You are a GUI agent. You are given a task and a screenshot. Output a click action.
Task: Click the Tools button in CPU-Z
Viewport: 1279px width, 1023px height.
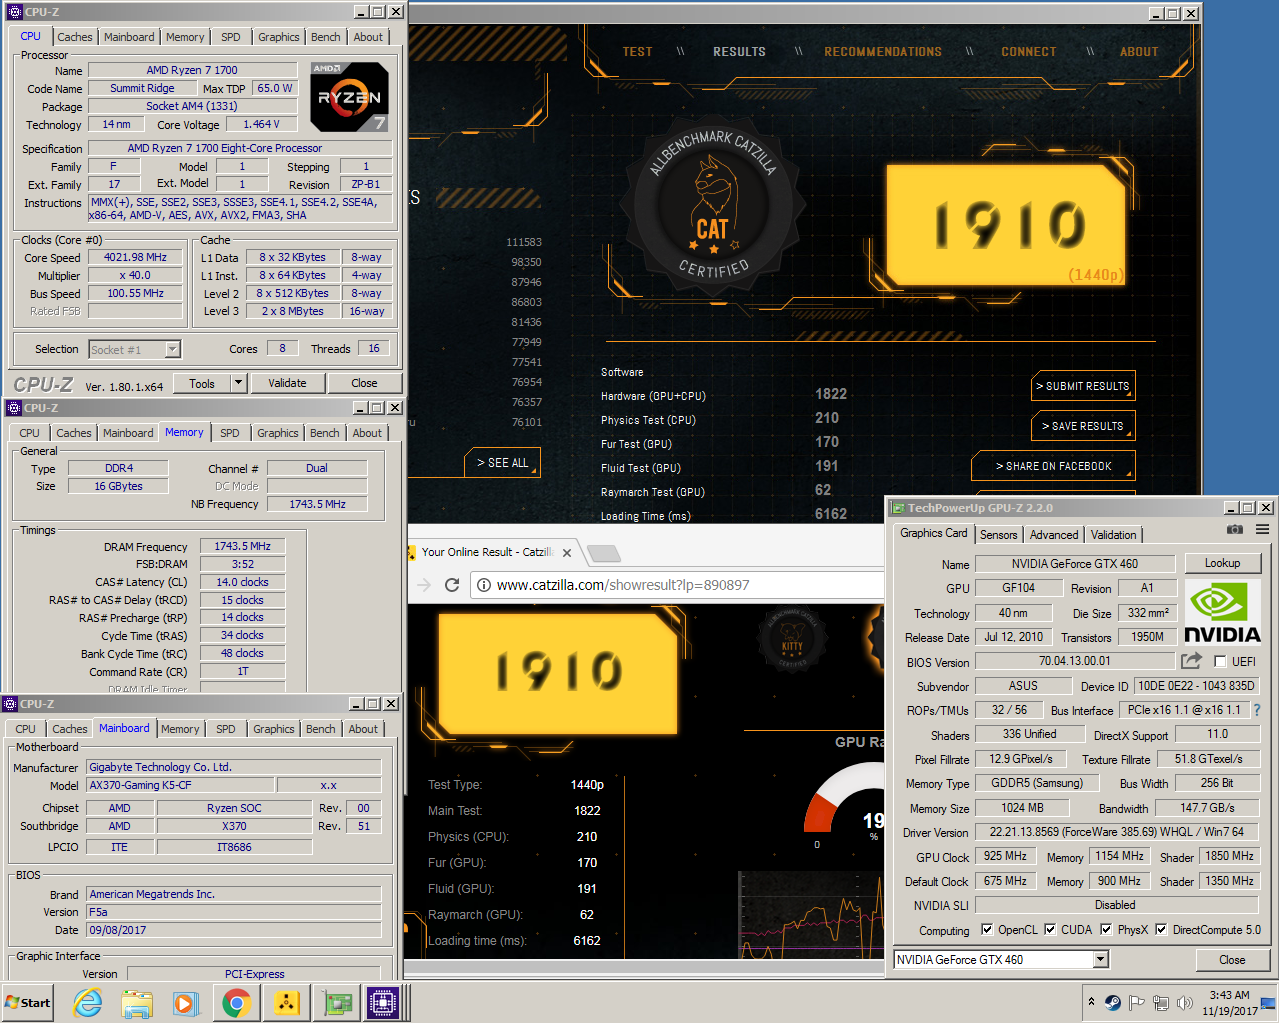[202, 383]
